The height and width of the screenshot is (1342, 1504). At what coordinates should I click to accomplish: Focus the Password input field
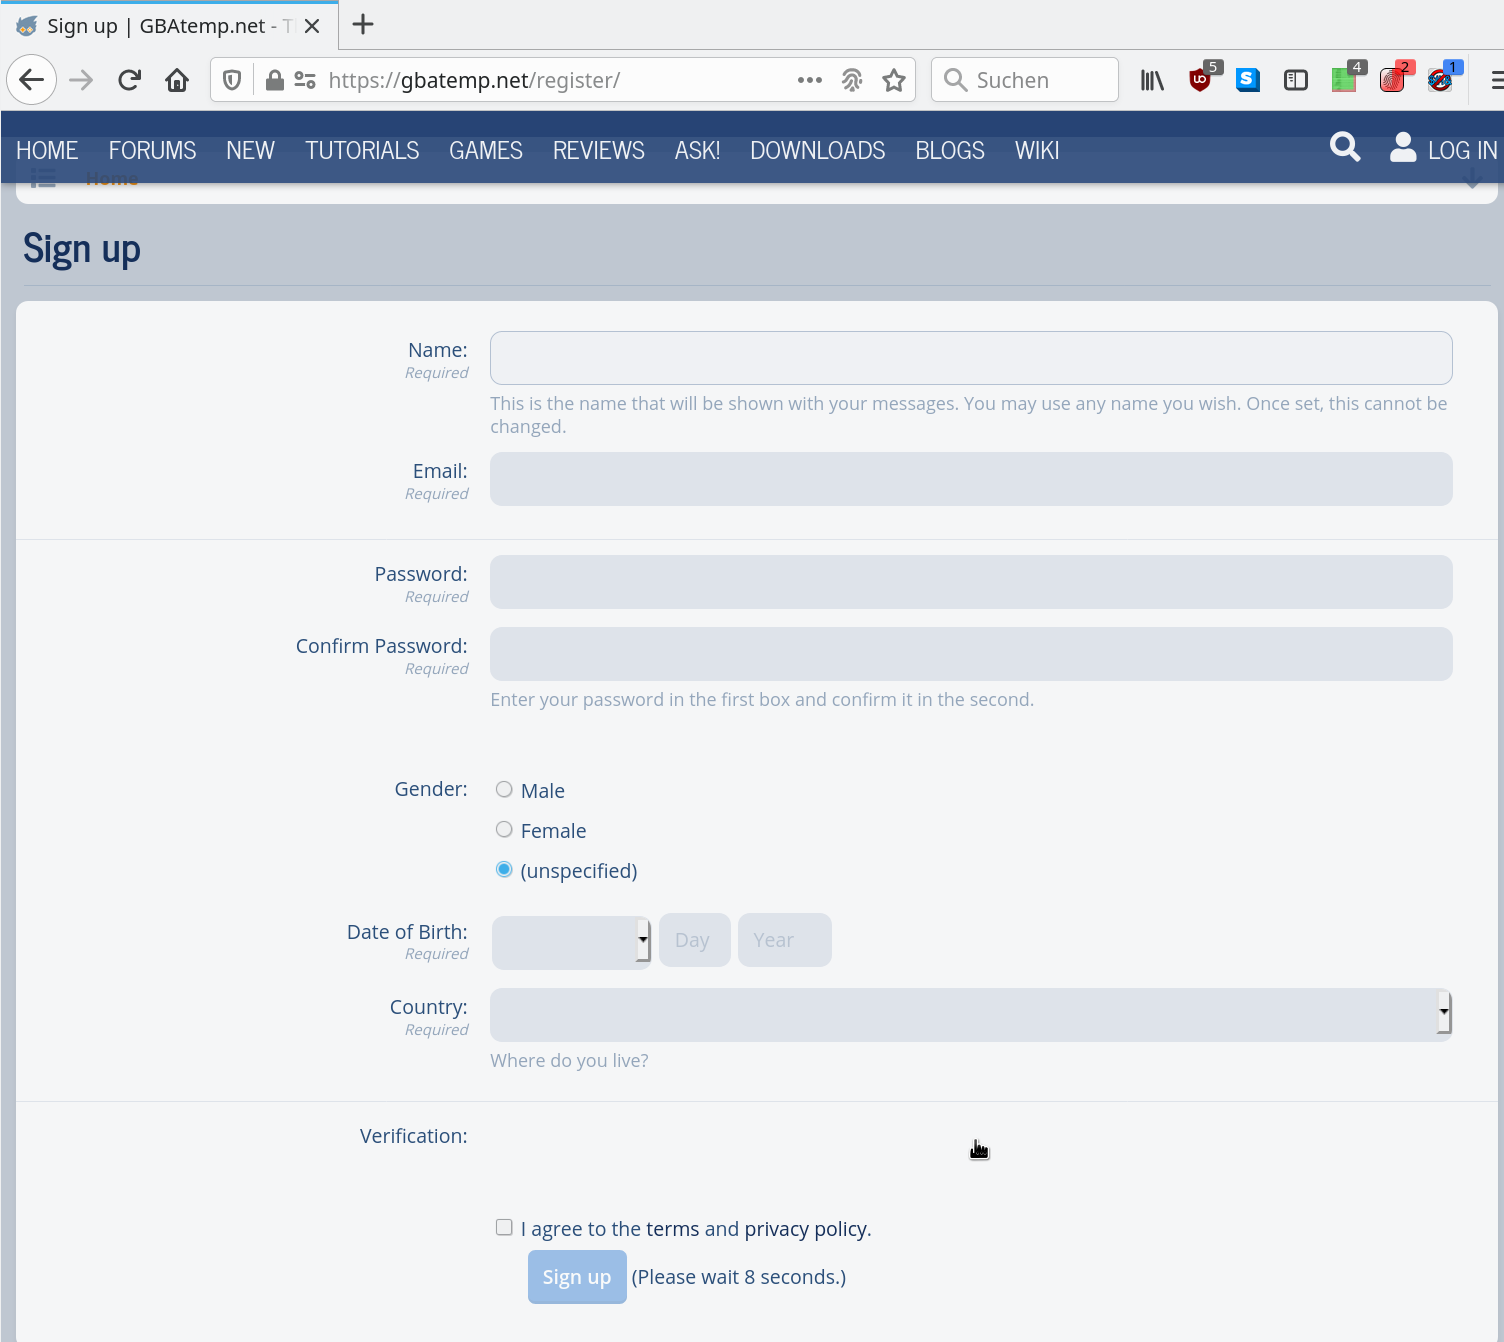[x=971, y=582]
